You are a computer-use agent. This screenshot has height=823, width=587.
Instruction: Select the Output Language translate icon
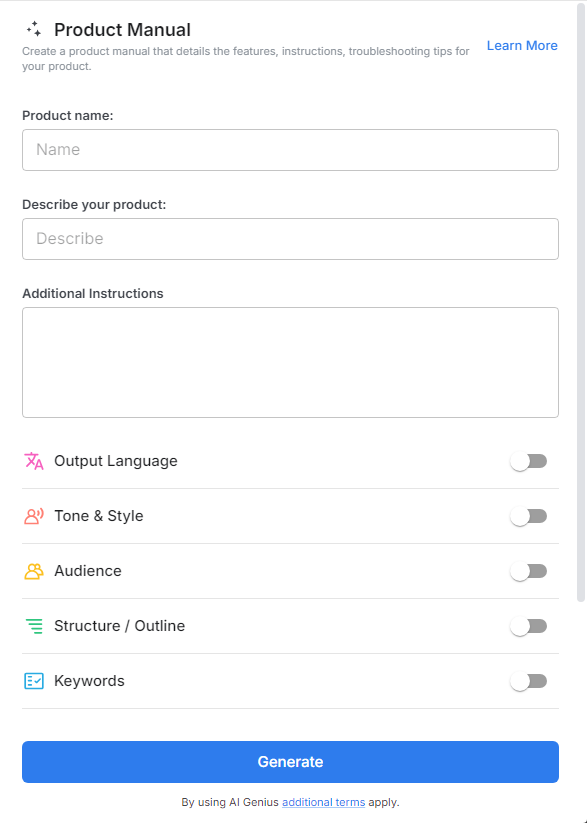[33, 461]
